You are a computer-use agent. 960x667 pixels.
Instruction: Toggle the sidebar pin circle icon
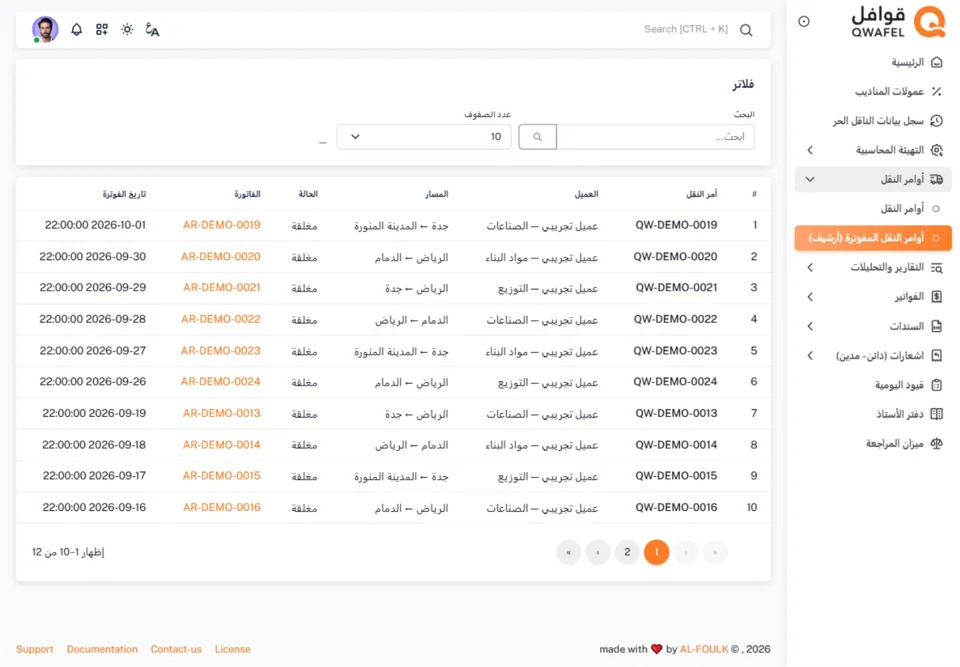tap(804, 21)
